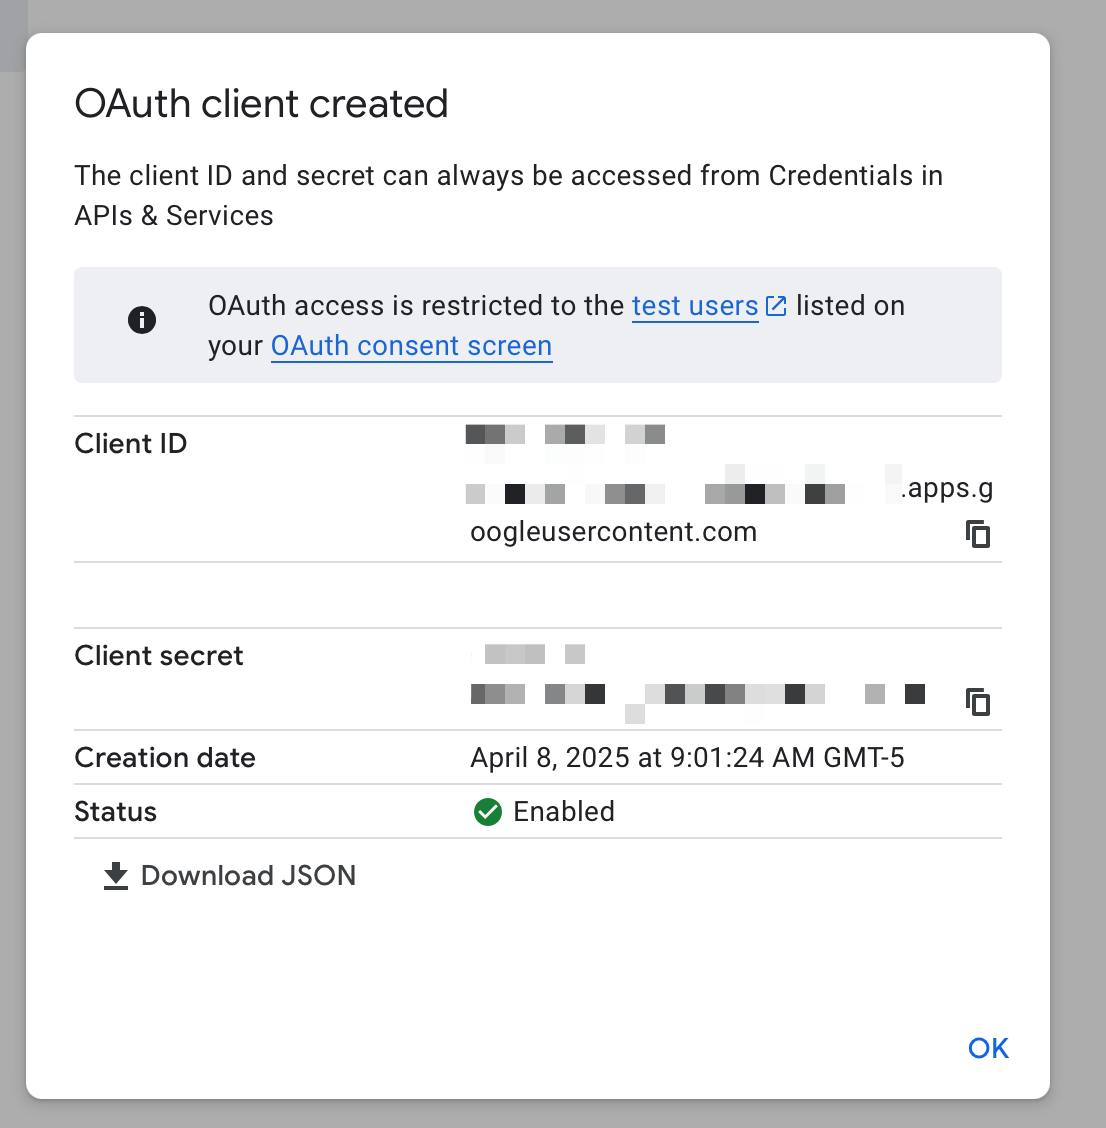Click the Enabled status text

click(x=564, y=812)
